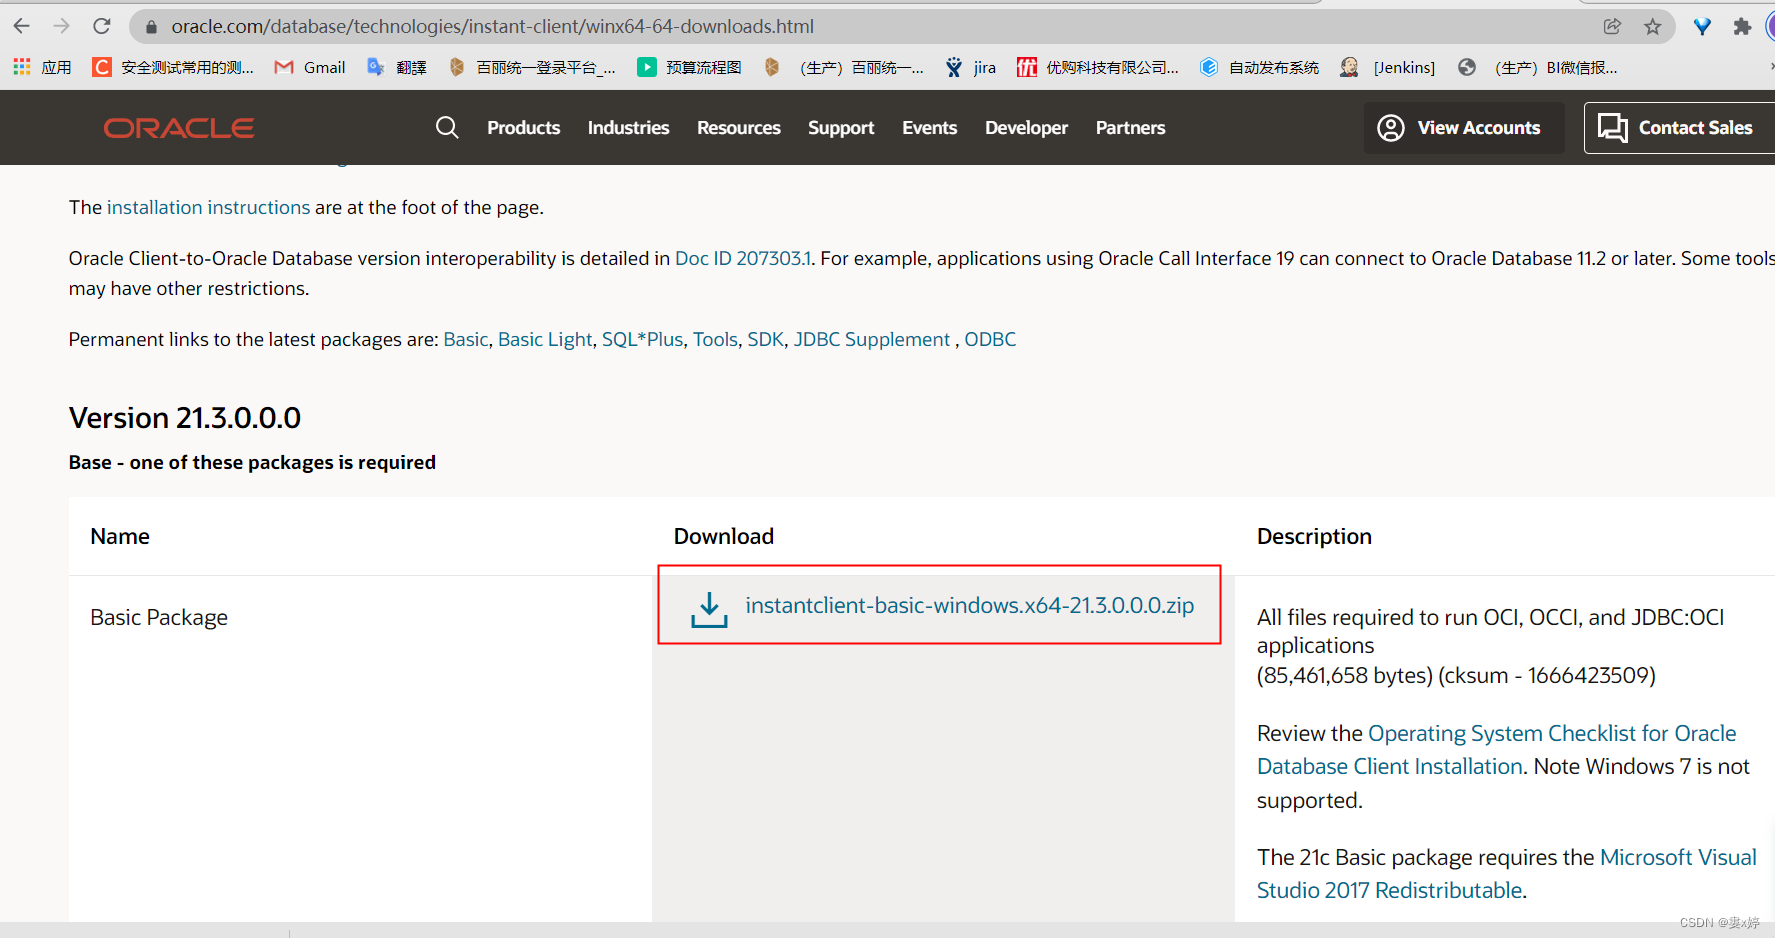Viewport: 1775px width, 938px height.
Task: Click the Description column header
Action: [x=1314, y=536]
